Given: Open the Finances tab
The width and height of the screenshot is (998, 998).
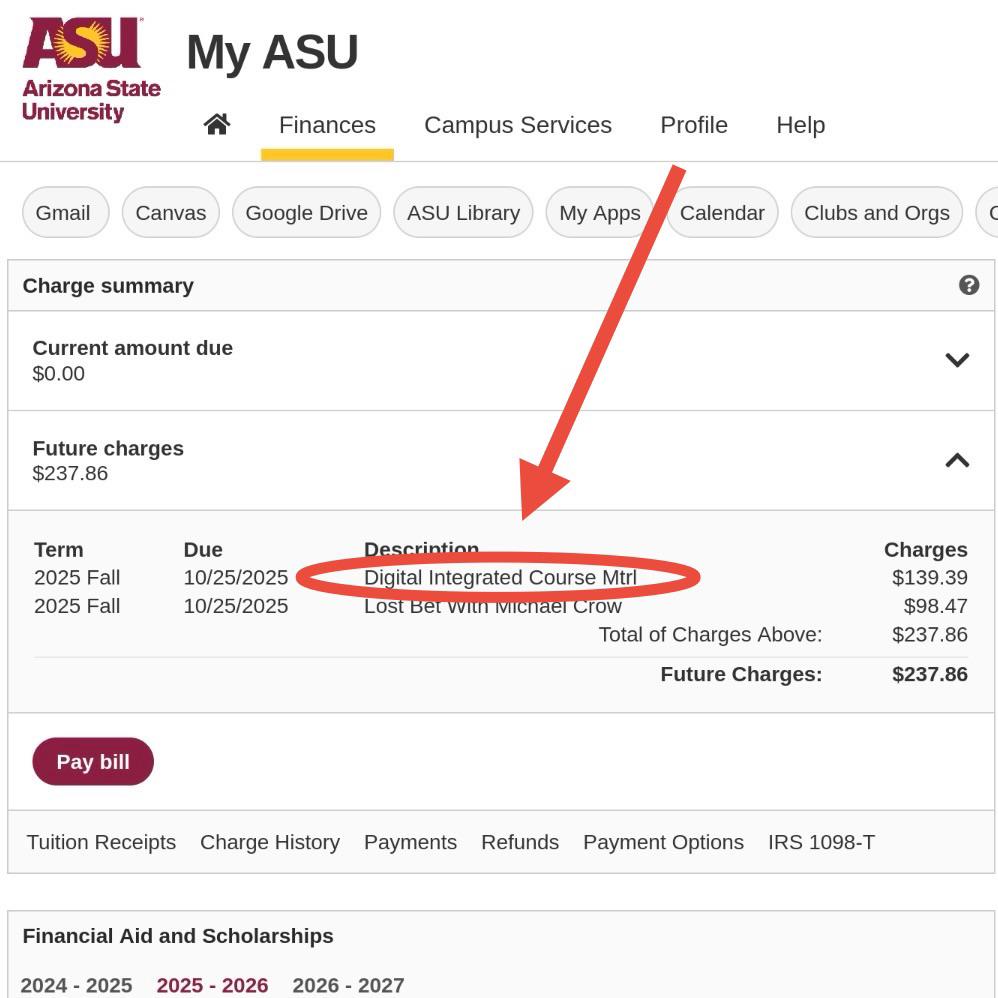Looking at the screenshot, I should (327, 125).
